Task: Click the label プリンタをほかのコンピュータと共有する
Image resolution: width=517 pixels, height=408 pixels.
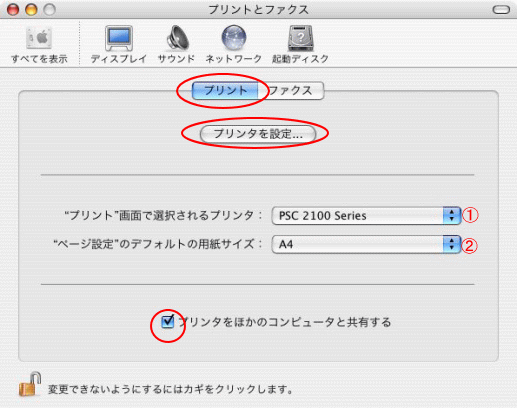Action: pyautogui.click(x=284, y=322)
